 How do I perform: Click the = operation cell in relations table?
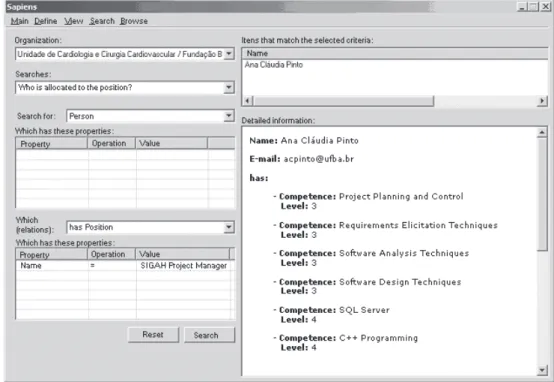[x=112, y=266]
